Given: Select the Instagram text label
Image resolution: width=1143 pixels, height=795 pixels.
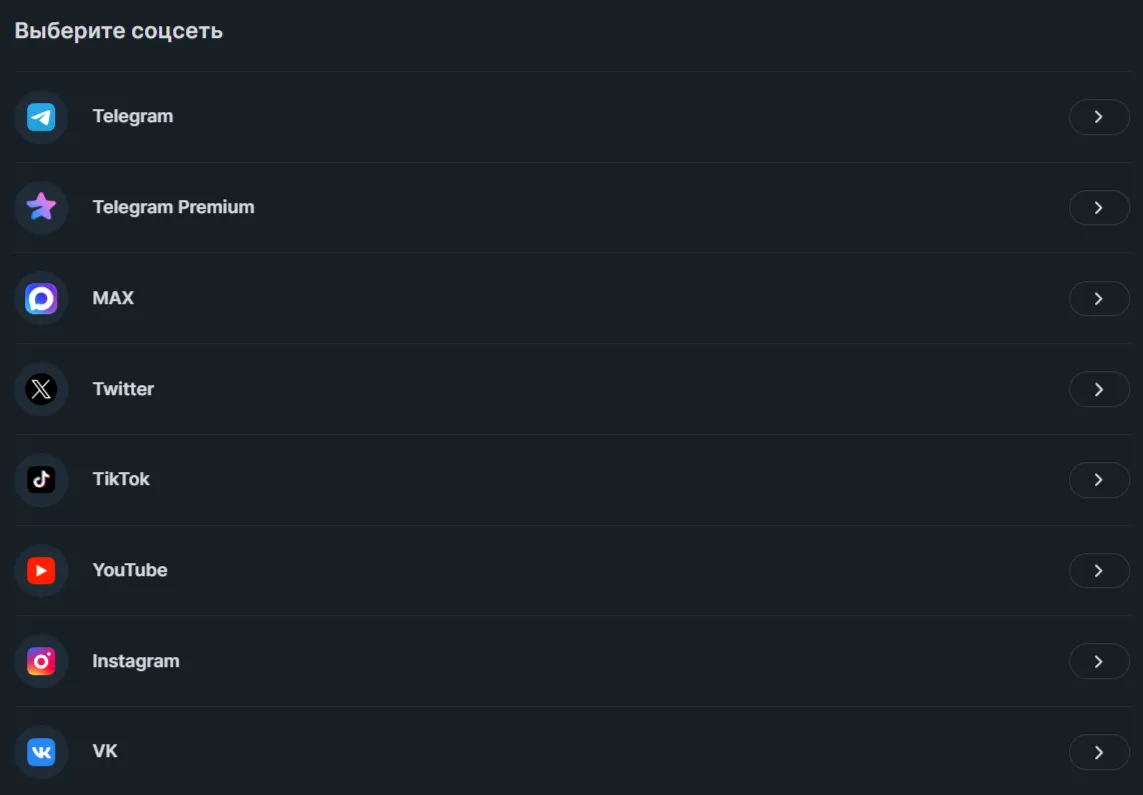Looking at the screenshot, I should pyautogui.click(x=136, y=661).
